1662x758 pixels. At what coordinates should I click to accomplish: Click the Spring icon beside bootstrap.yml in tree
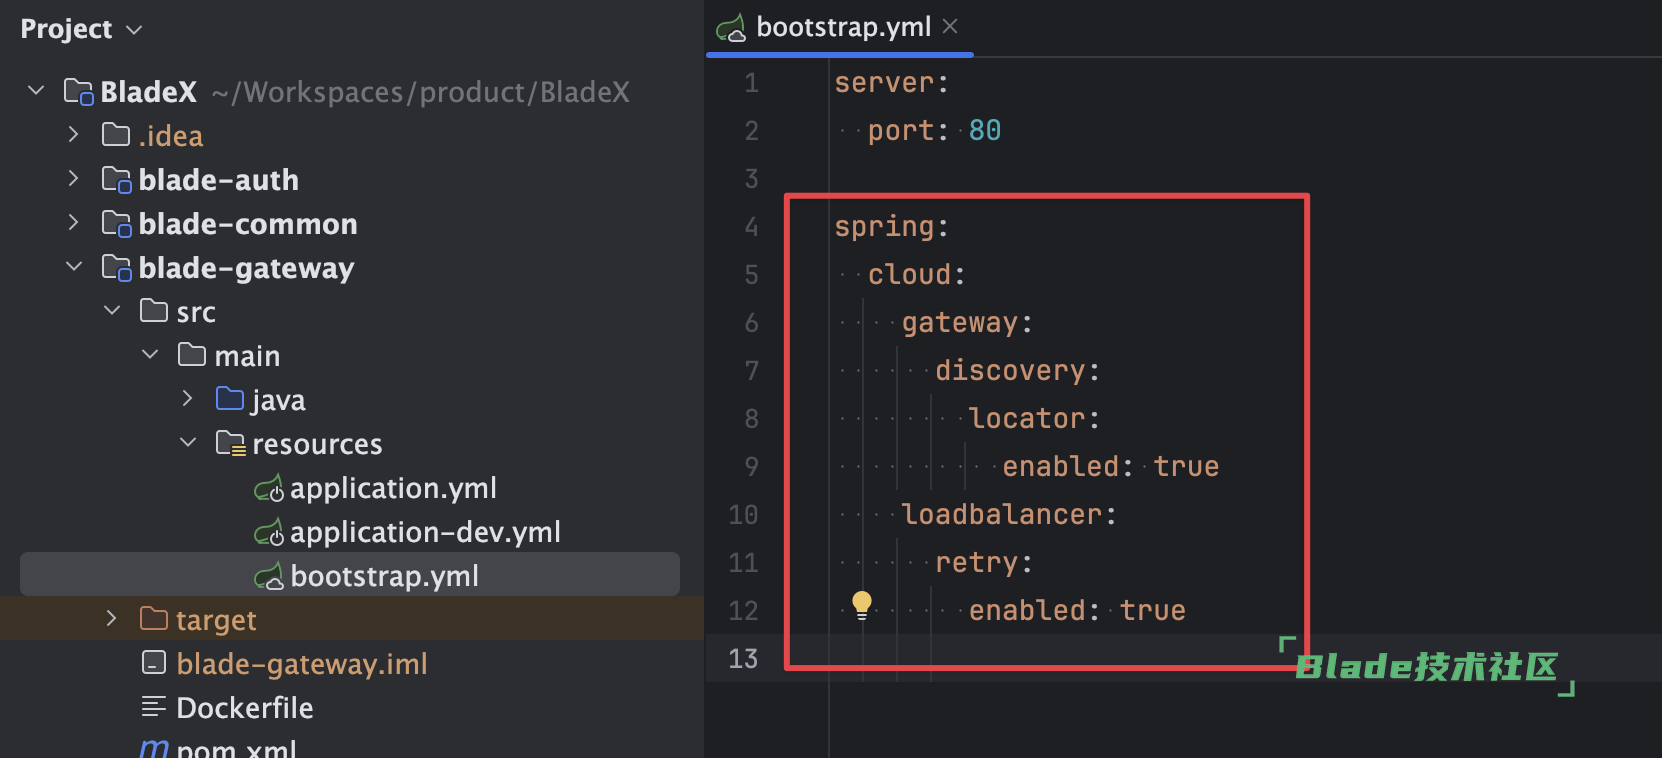269,577
